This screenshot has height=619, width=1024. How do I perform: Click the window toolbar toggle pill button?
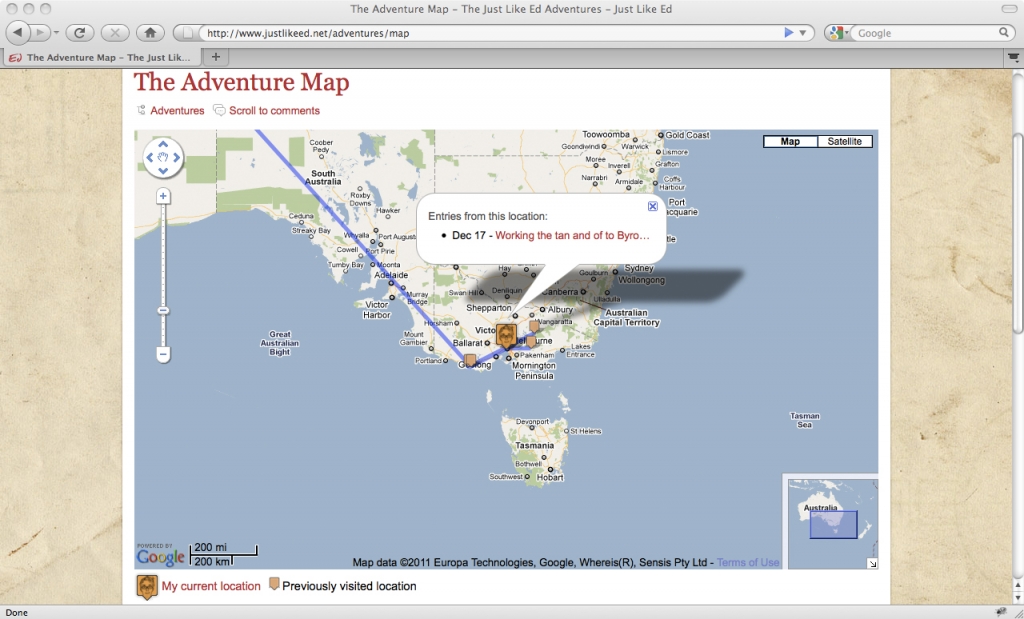tap(1009, 8)
